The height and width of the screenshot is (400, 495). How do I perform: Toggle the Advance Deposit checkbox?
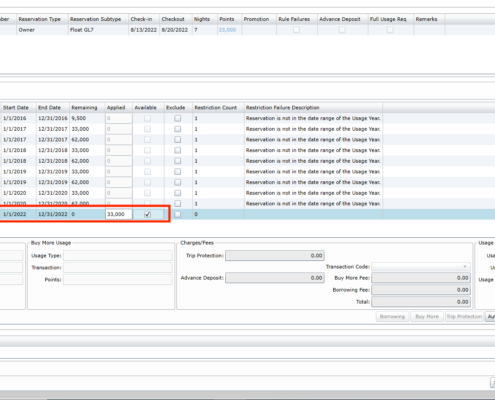tap(342, 30)
